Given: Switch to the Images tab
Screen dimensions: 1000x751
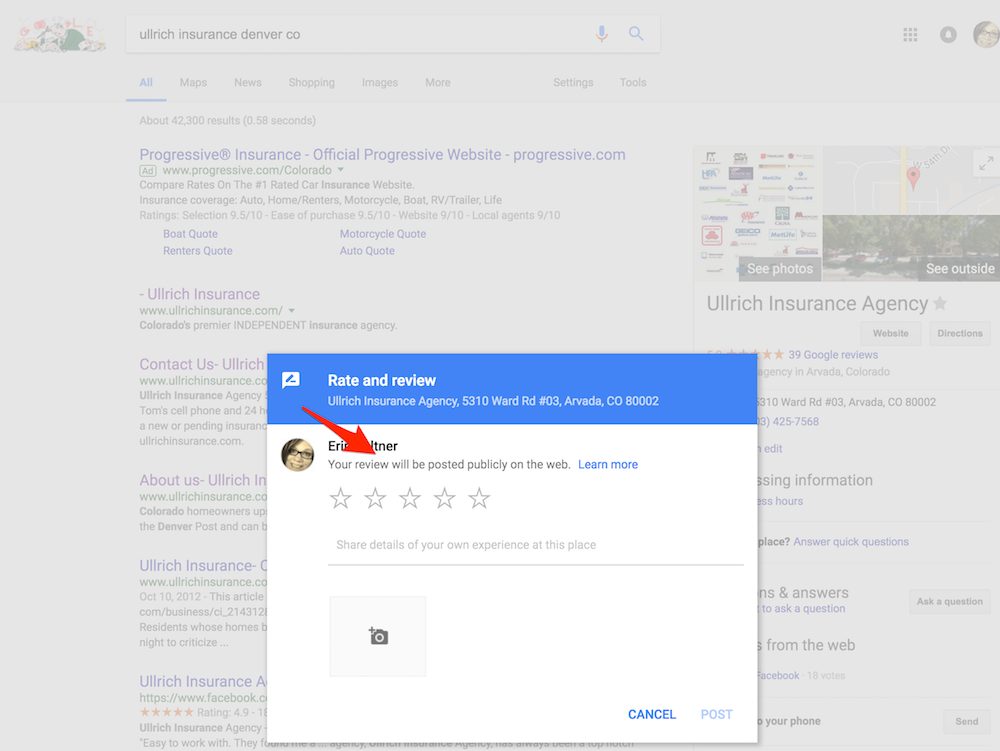Looking at the screenshot, I should pyautogui.click(x=379, y=82).
